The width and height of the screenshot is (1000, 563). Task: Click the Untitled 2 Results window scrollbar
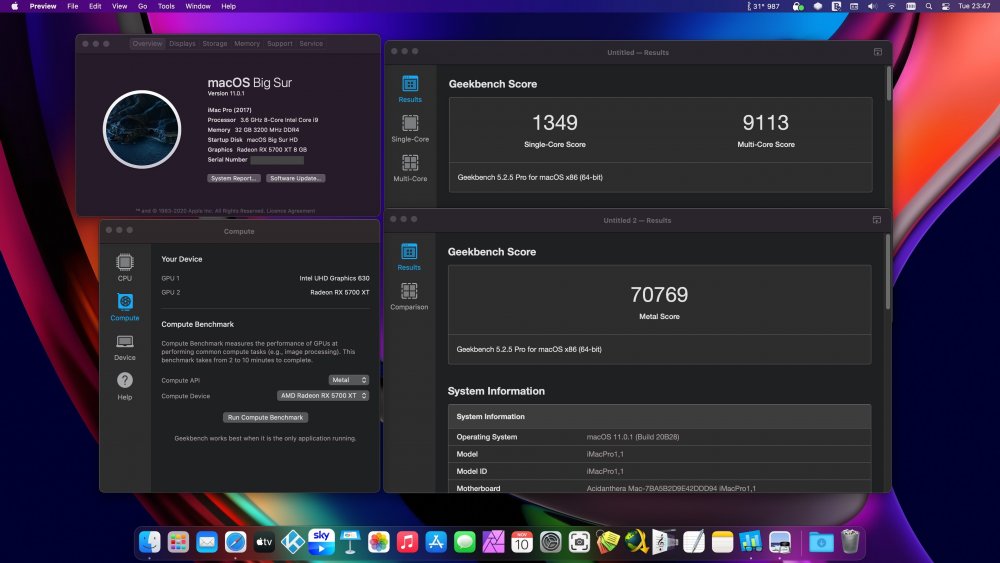point(888,272)
